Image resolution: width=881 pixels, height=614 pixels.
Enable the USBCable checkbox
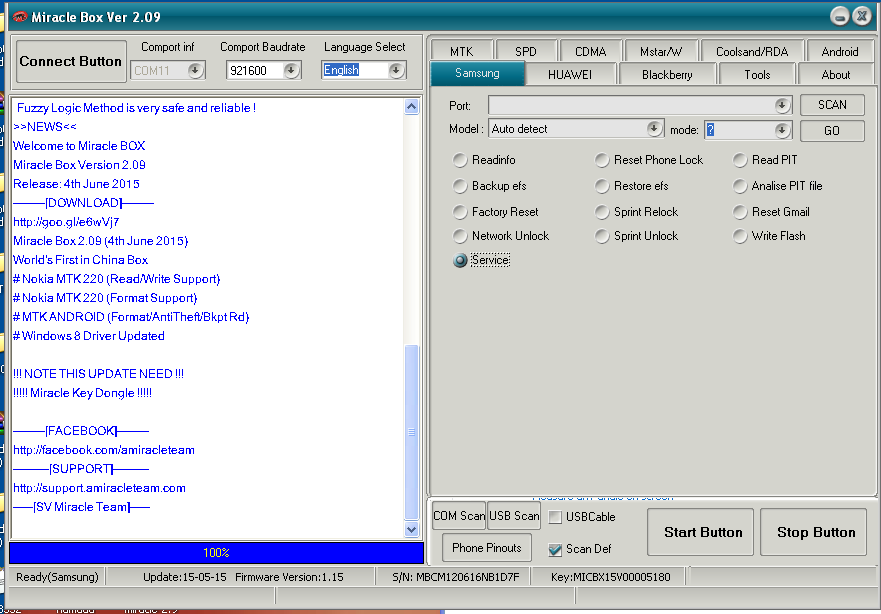[x=555, y=517]
